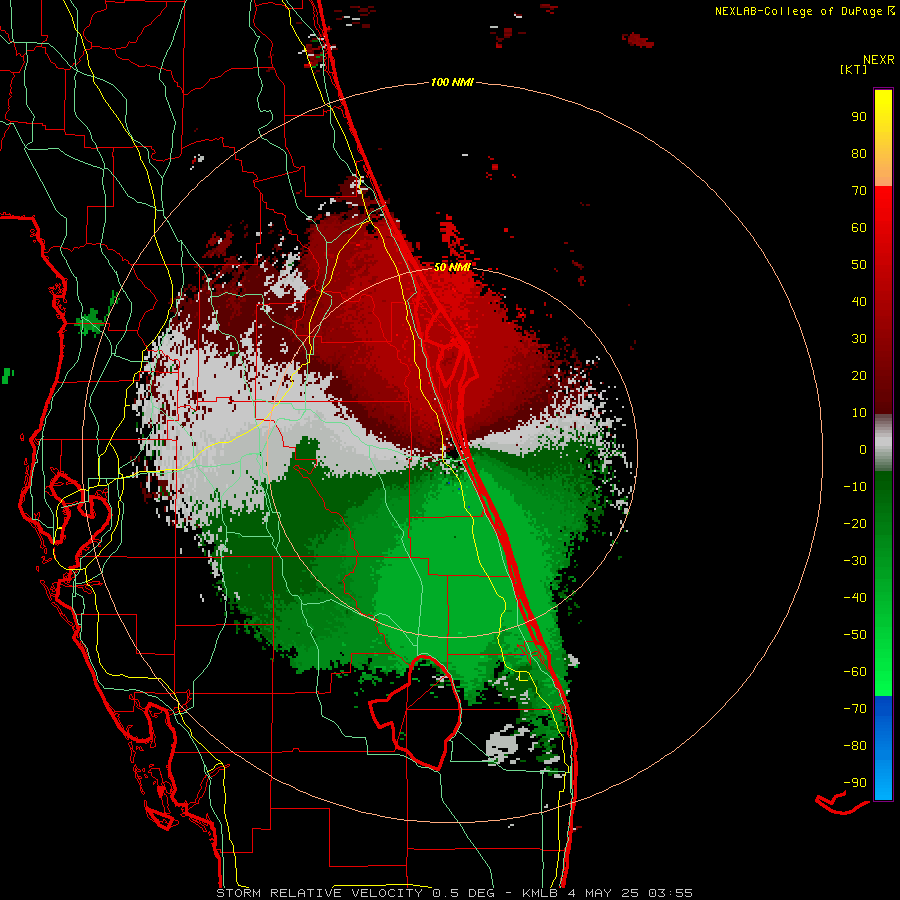Click the '-70' value on the velocity scale
The height and width of the screenshot is (900, 900).
(x=855, y=708)
